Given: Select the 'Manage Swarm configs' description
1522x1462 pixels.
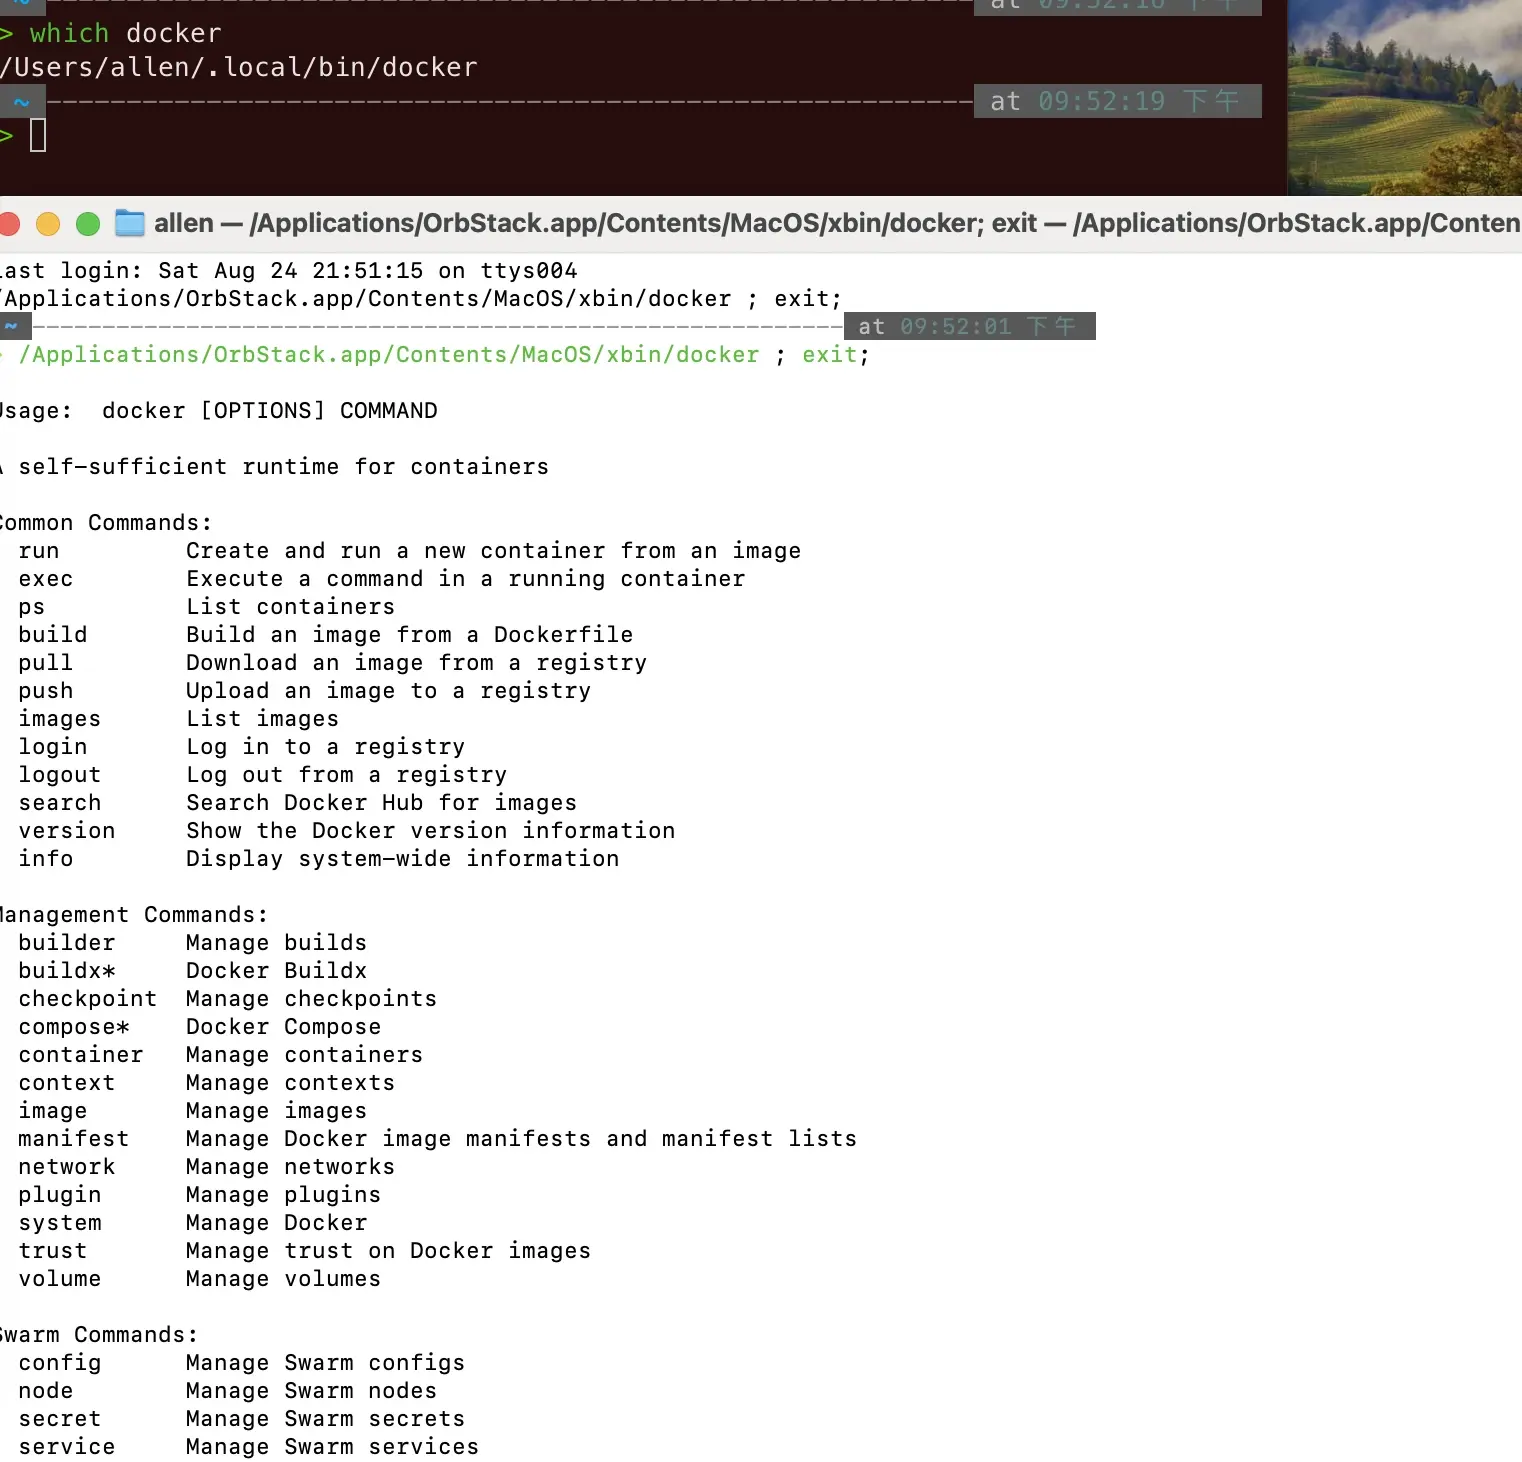Looking at the screenshot, I should click(326, 1363).
